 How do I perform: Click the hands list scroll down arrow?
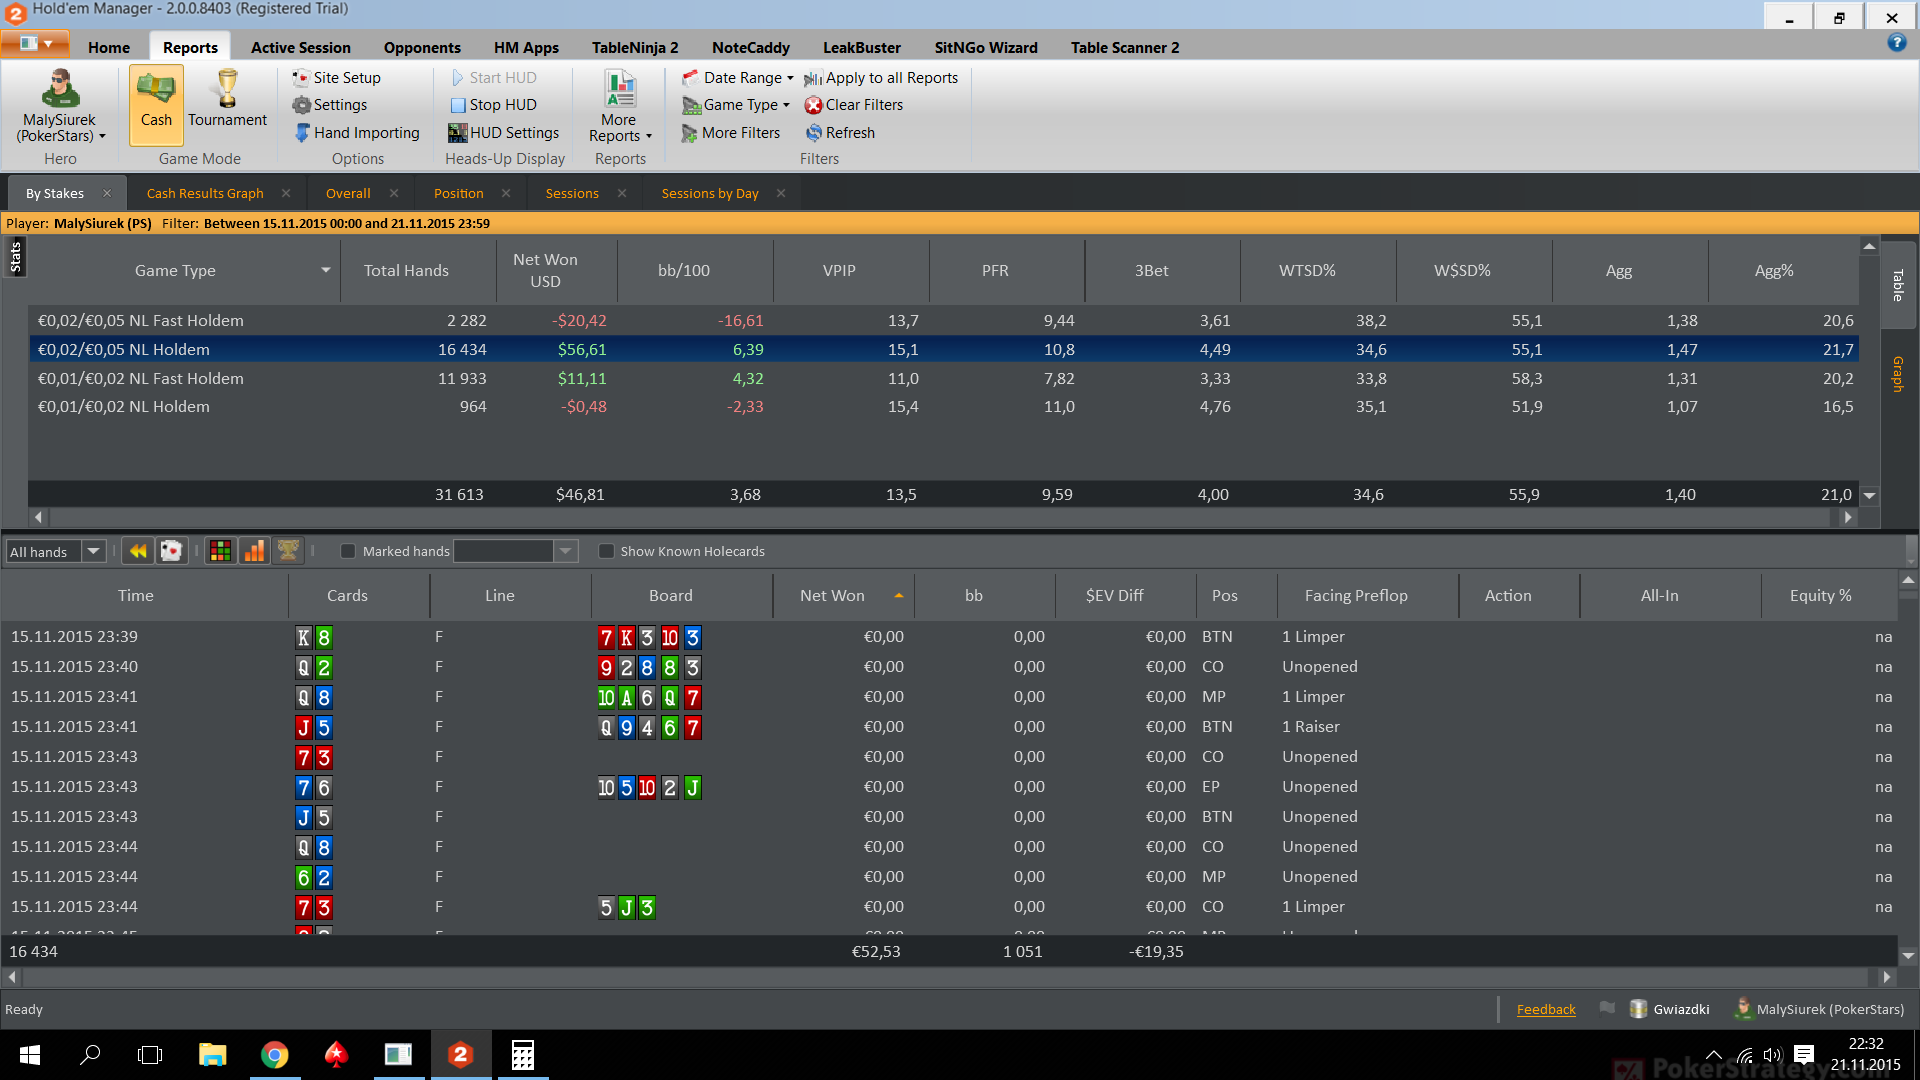1908,956
